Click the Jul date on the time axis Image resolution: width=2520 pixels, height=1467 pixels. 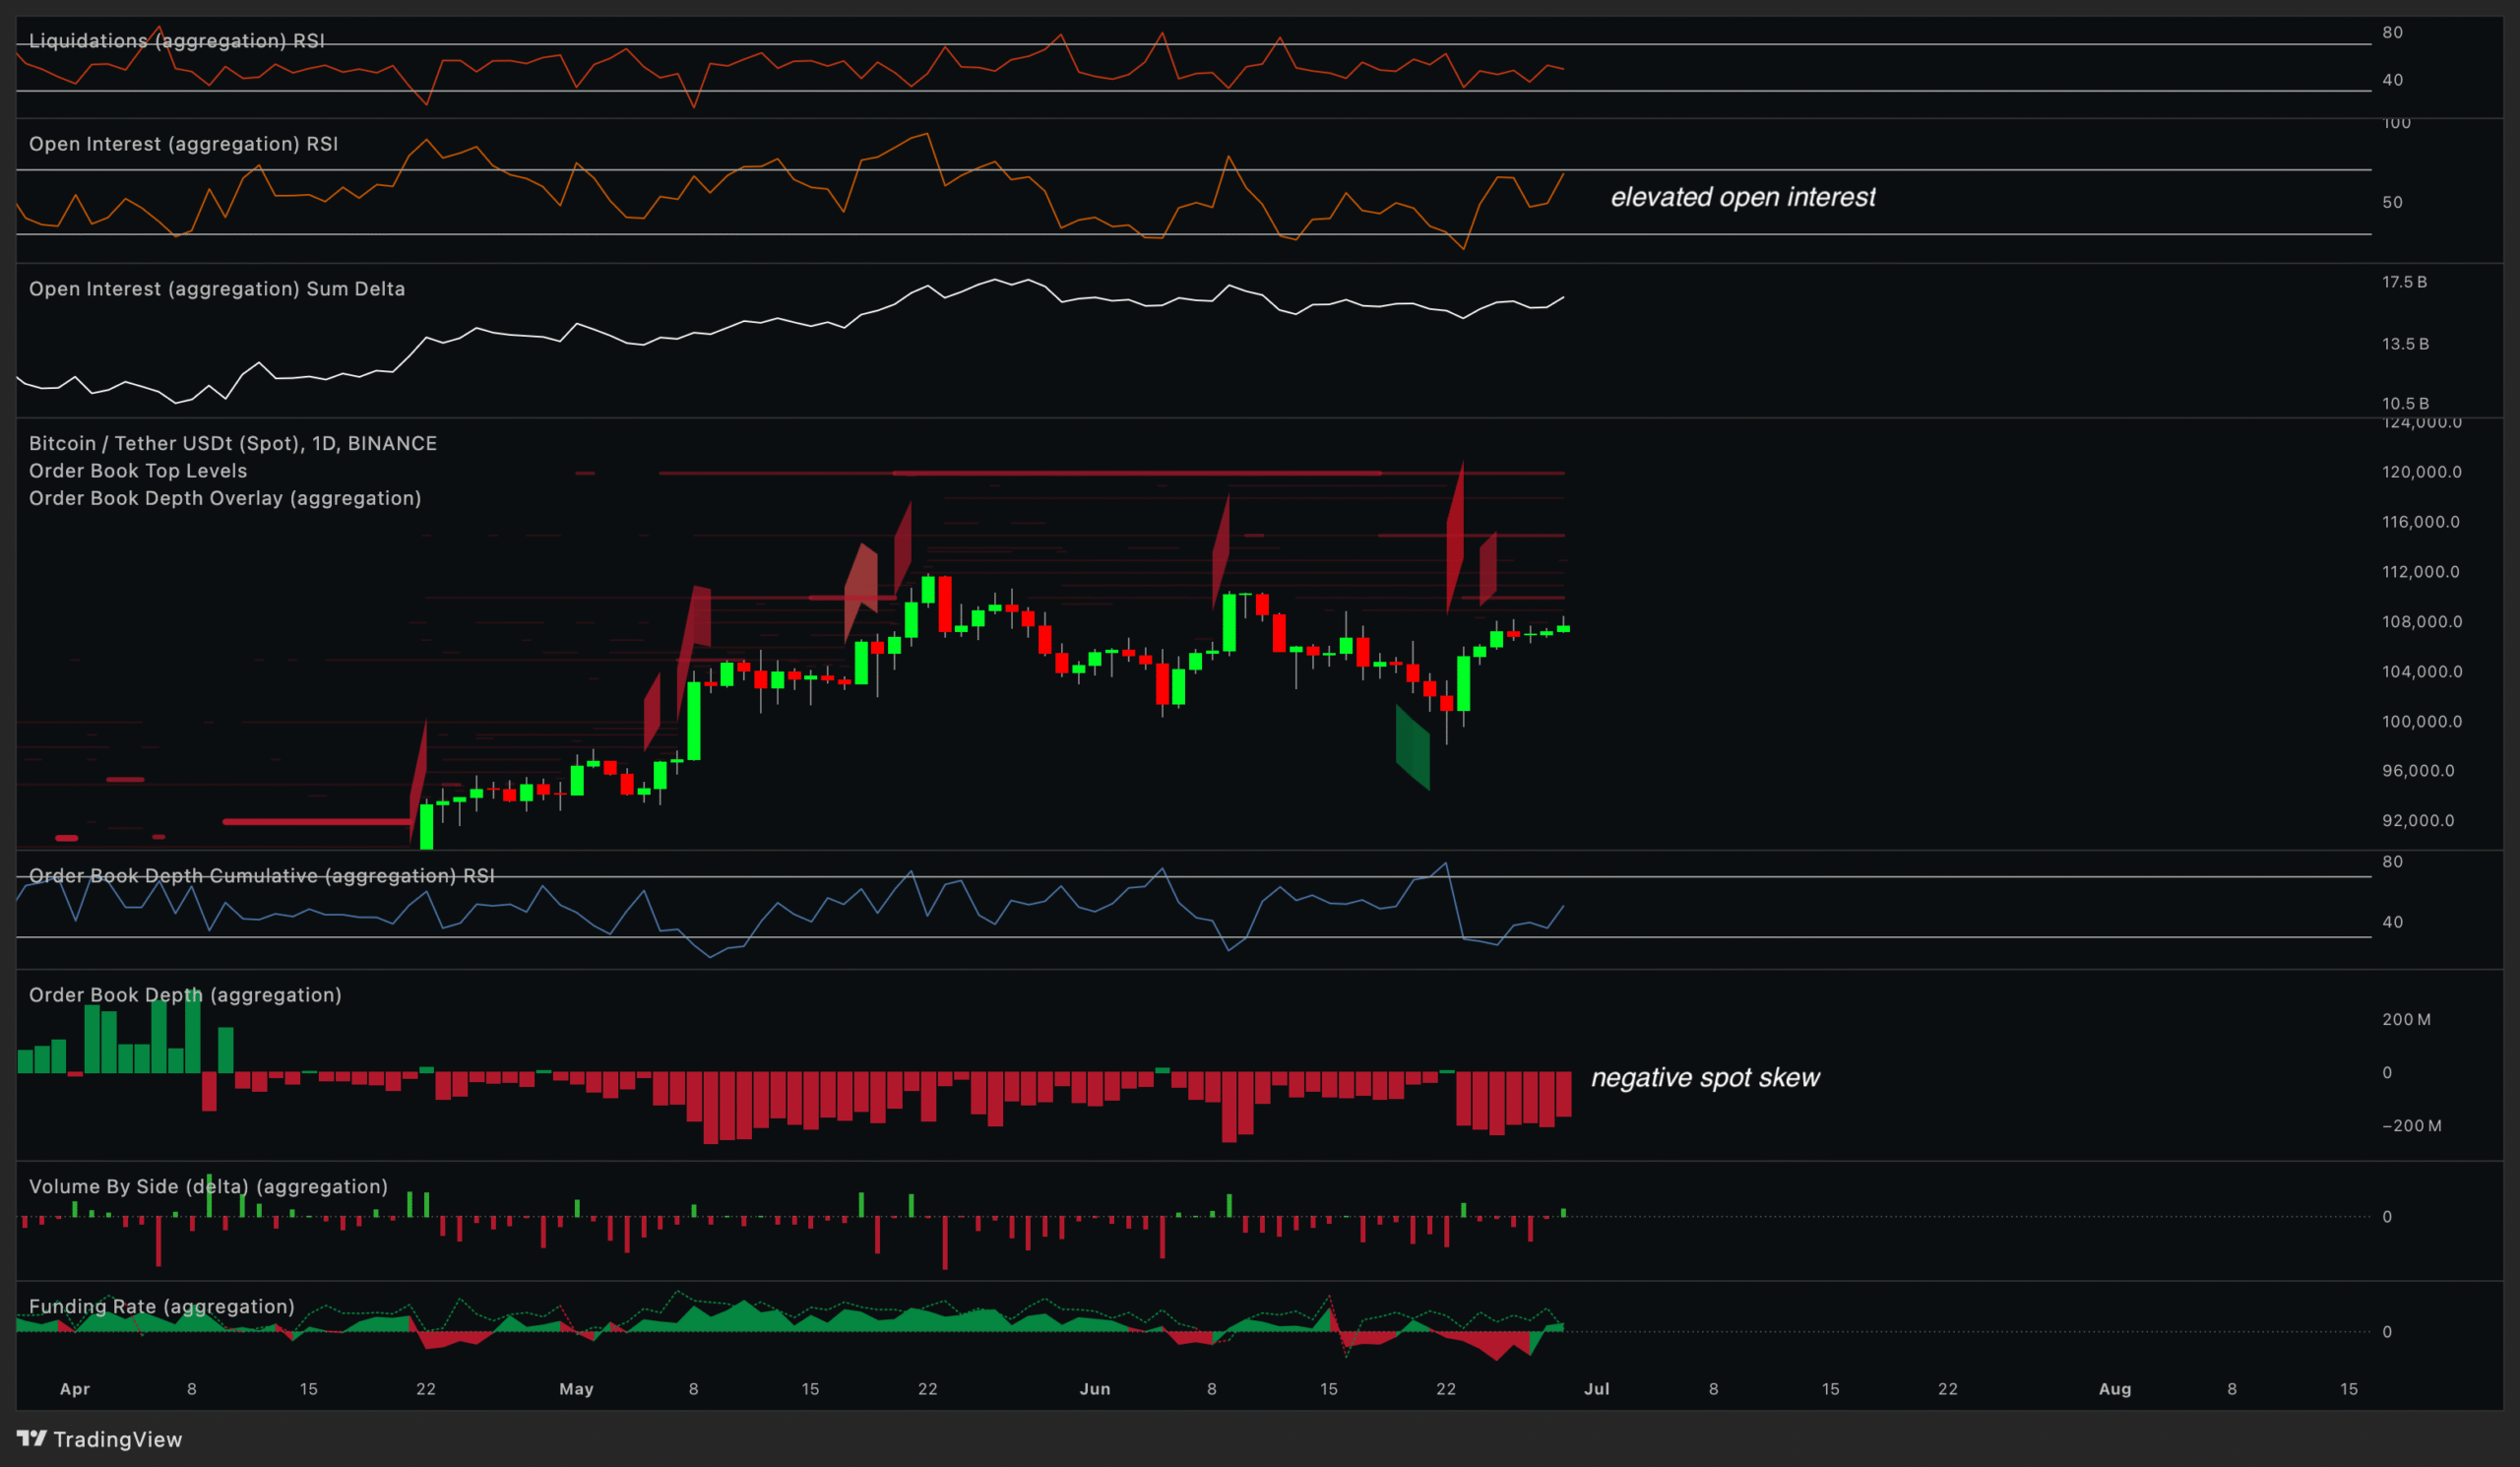coord(1597,1389)
